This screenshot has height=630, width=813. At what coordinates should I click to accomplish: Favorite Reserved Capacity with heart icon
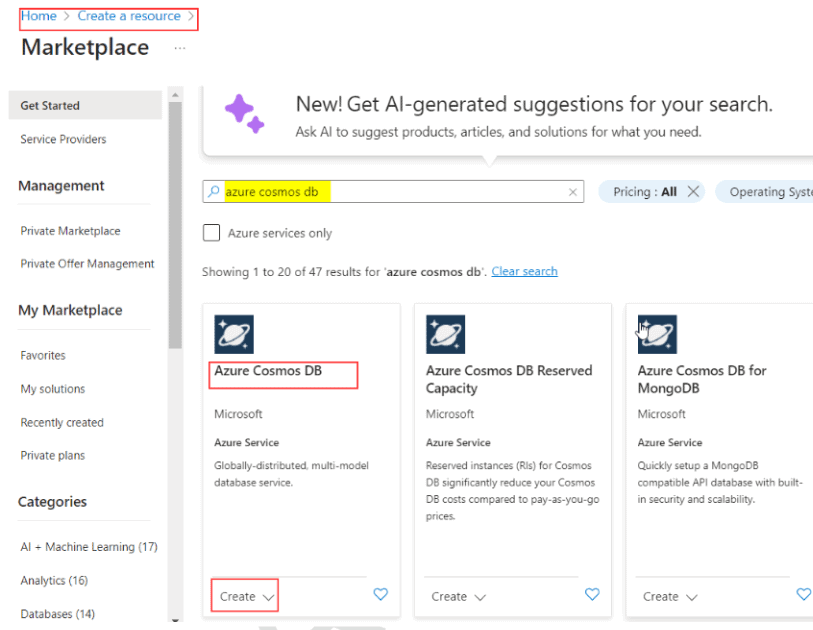point(592,594)
